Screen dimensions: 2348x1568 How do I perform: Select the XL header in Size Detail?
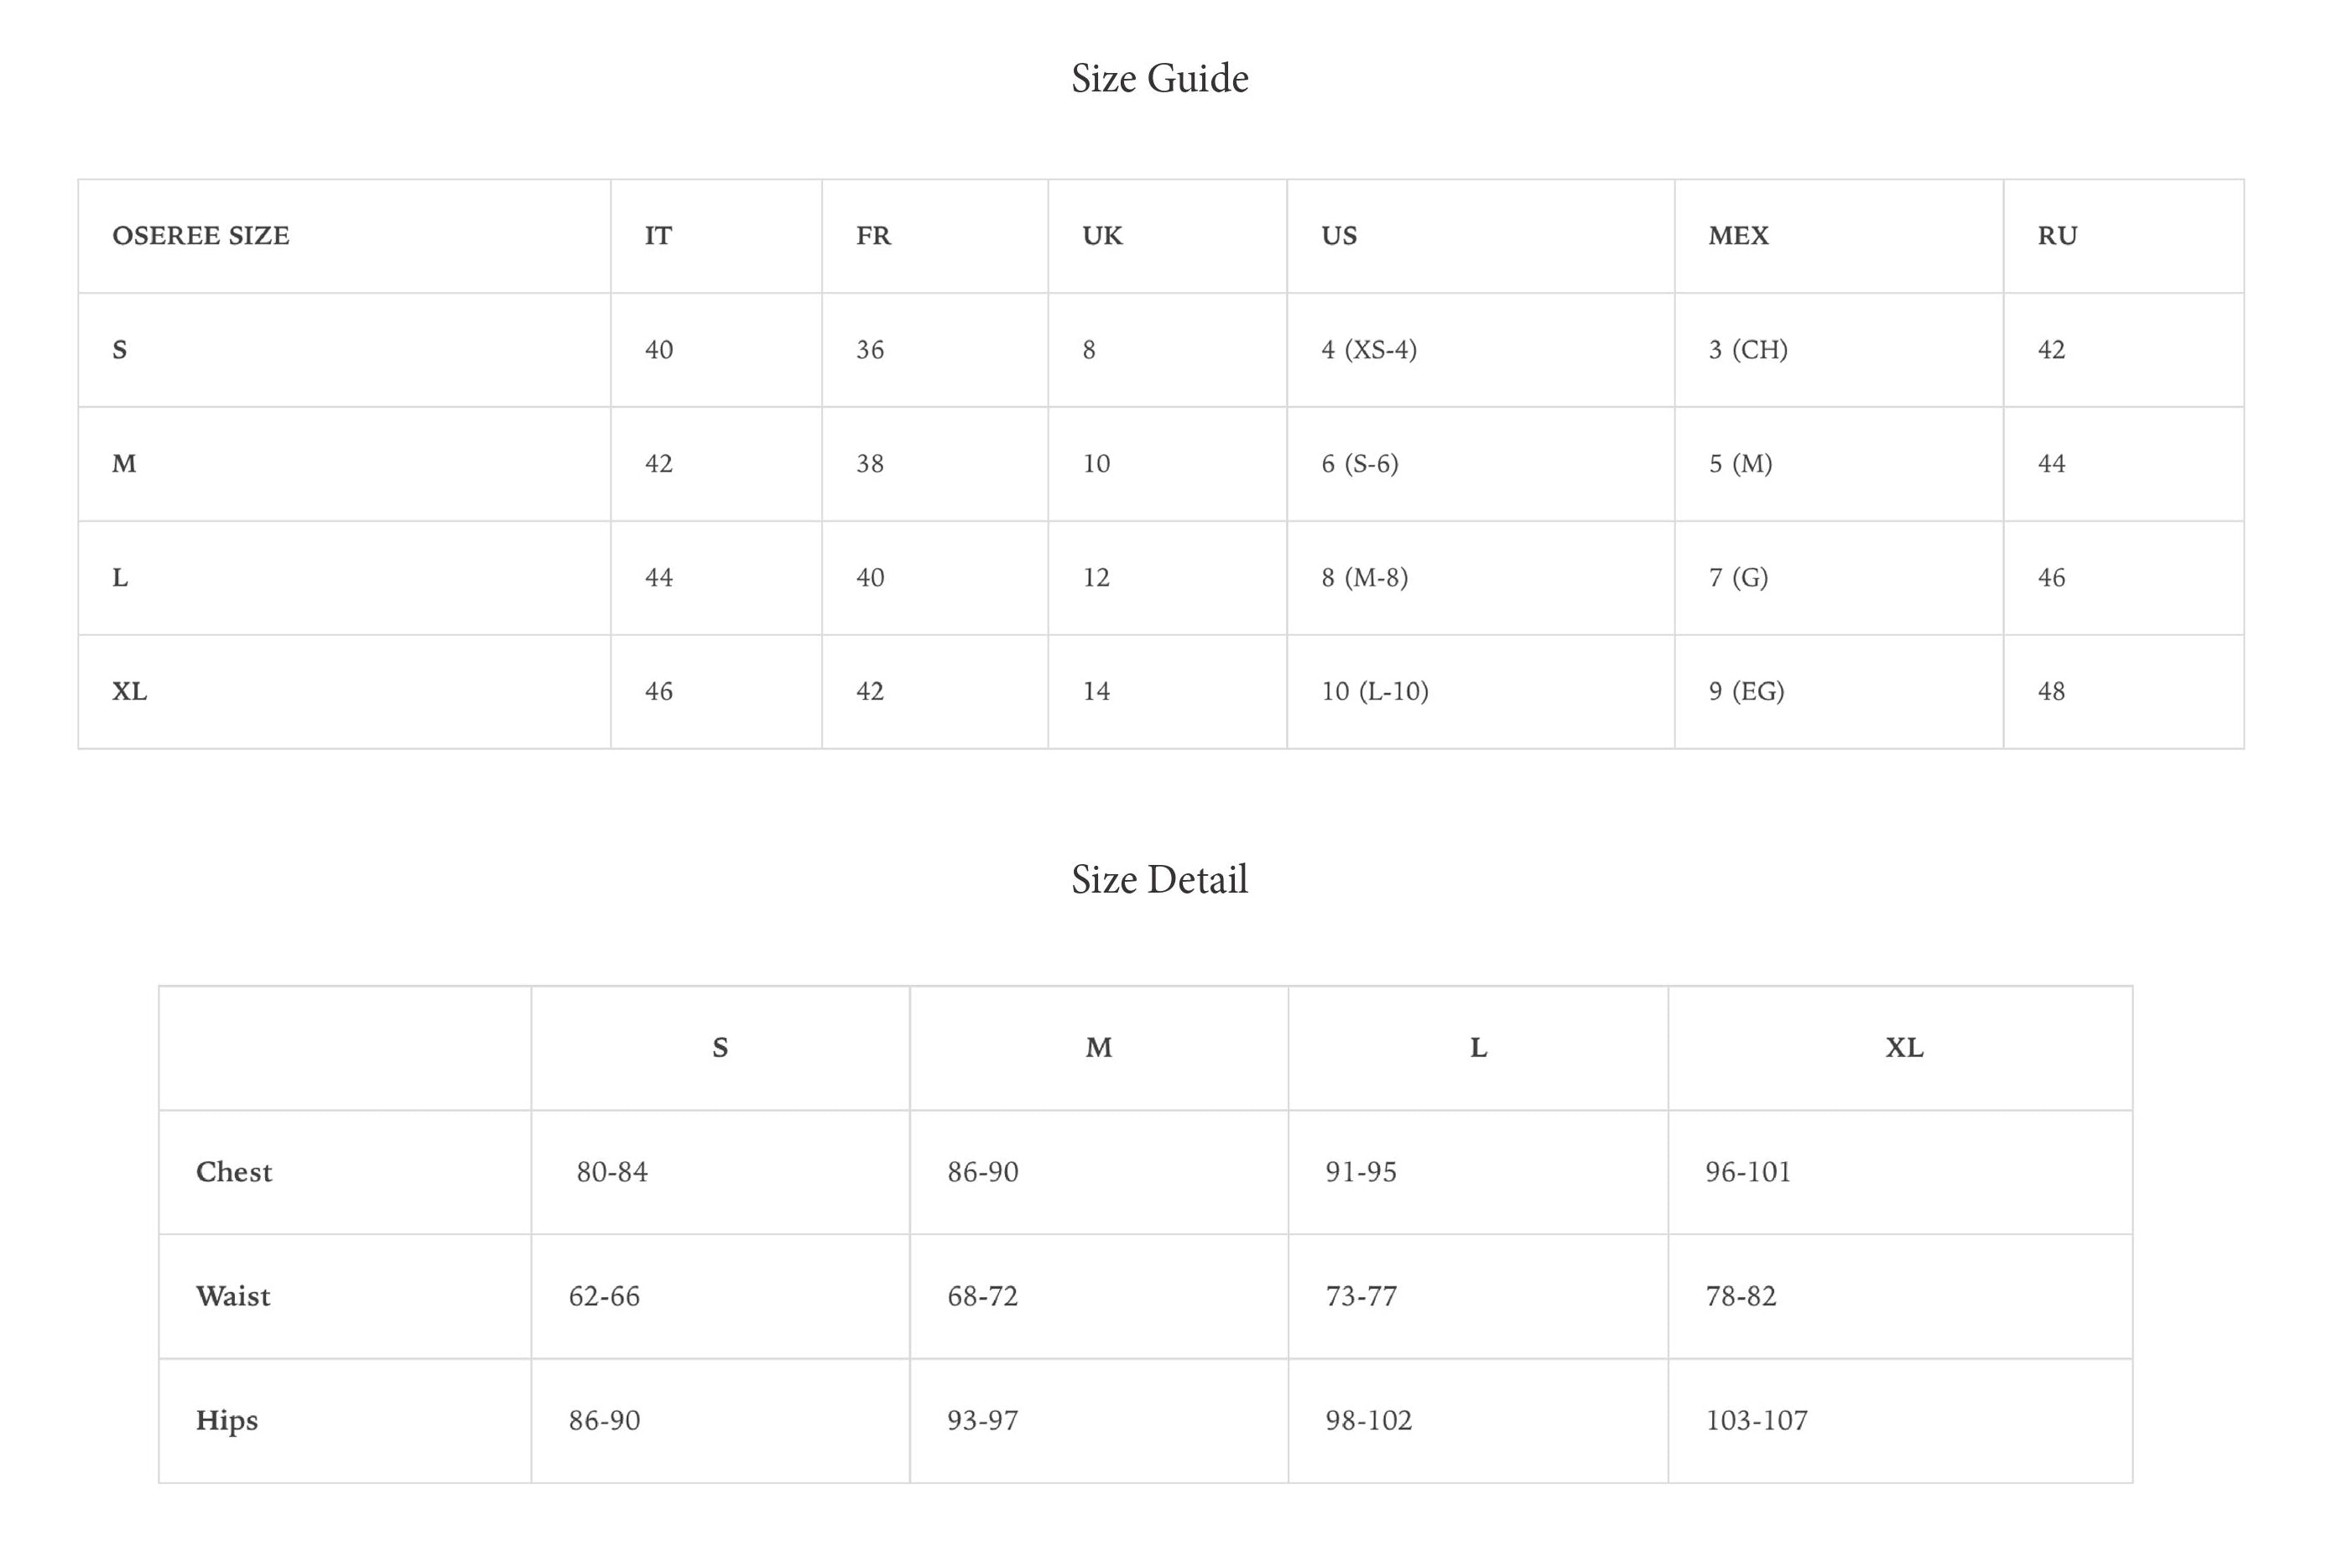point(1904,1048)
